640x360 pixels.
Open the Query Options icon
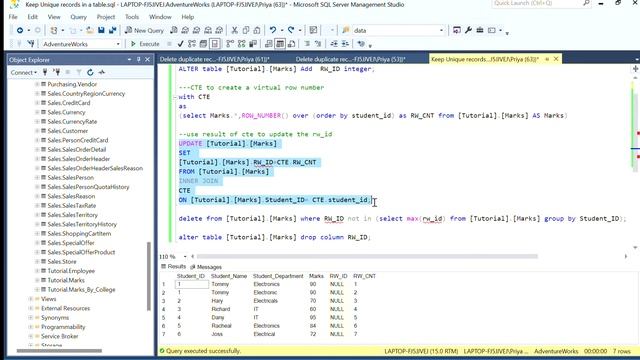pos(203,44)
